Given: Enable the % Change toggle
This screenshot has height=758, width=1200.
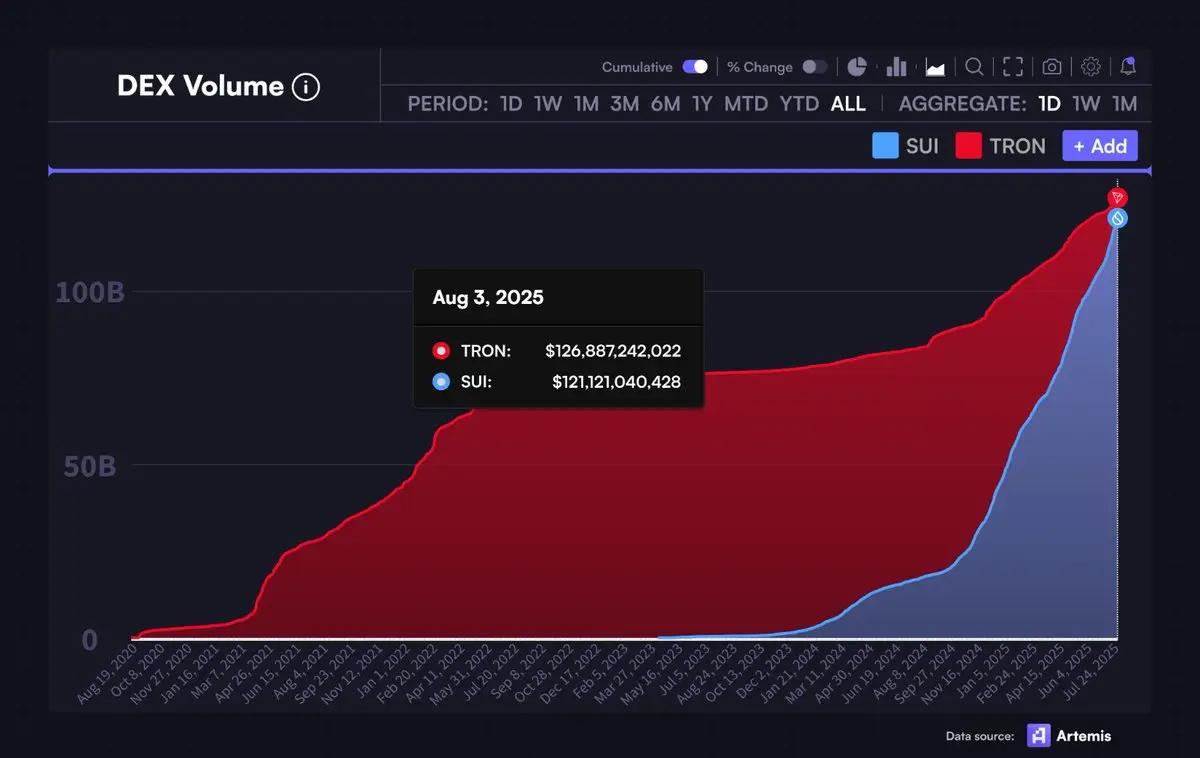Looking at the screenshot, I should coord(815,67).
